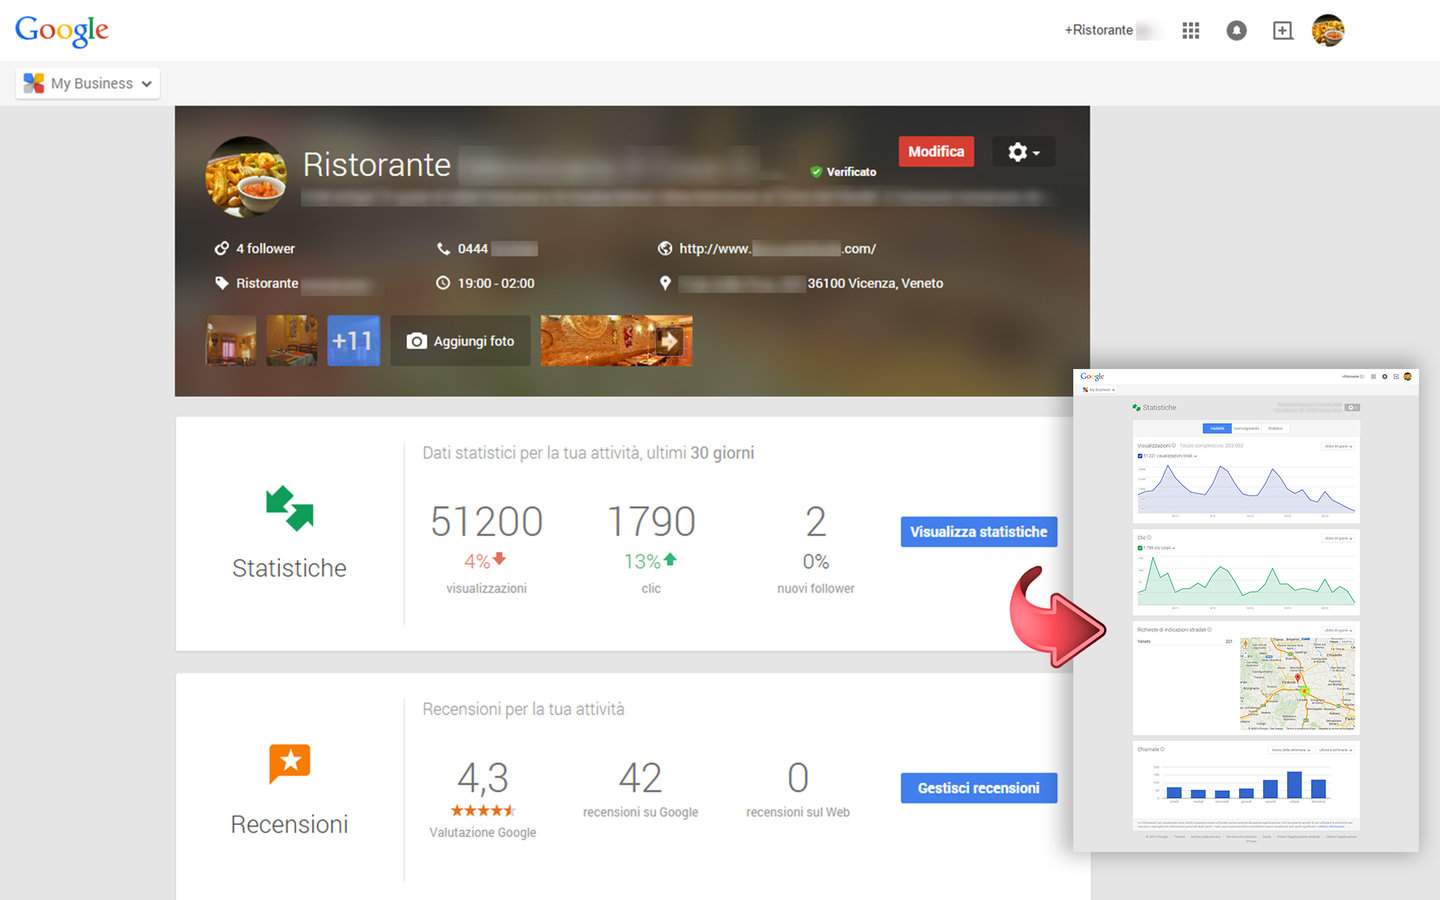Click the arrow icon on panoramic photo
Viewport: 1440px width, 900px height.
point(669,342)
